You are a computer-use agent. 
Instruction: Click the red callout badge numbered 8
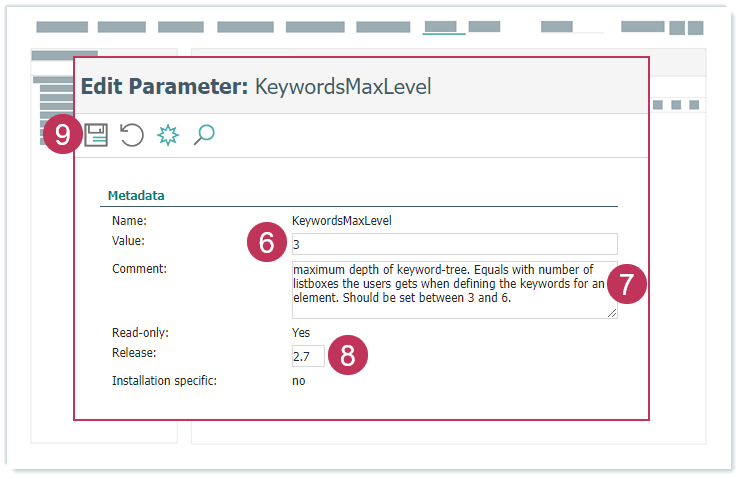click(x=347, y=357)
